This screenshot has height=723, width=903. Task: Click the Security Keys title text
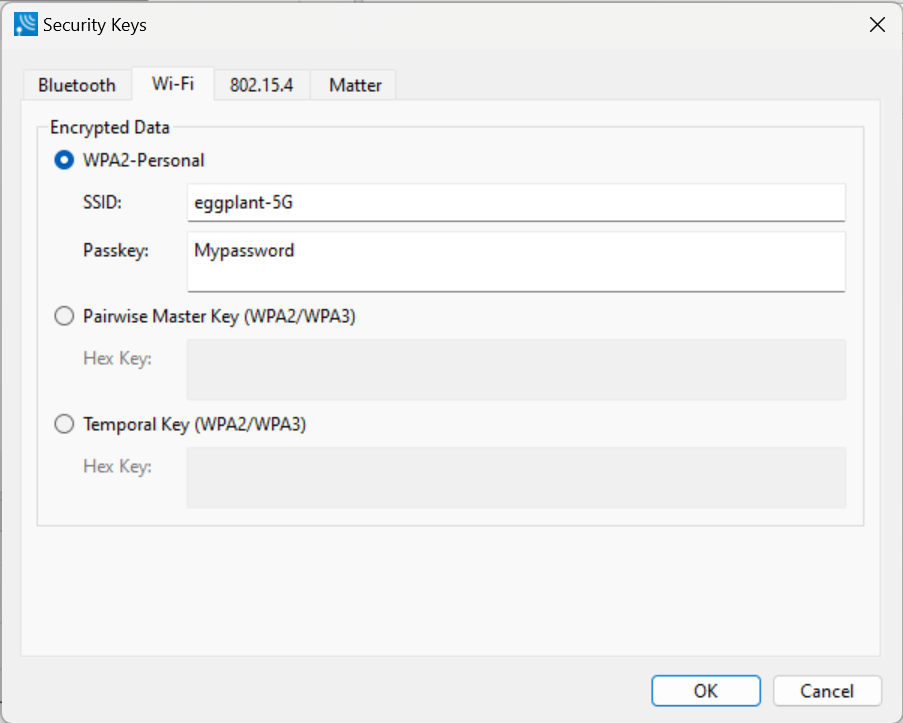click(x=95, y=25)
